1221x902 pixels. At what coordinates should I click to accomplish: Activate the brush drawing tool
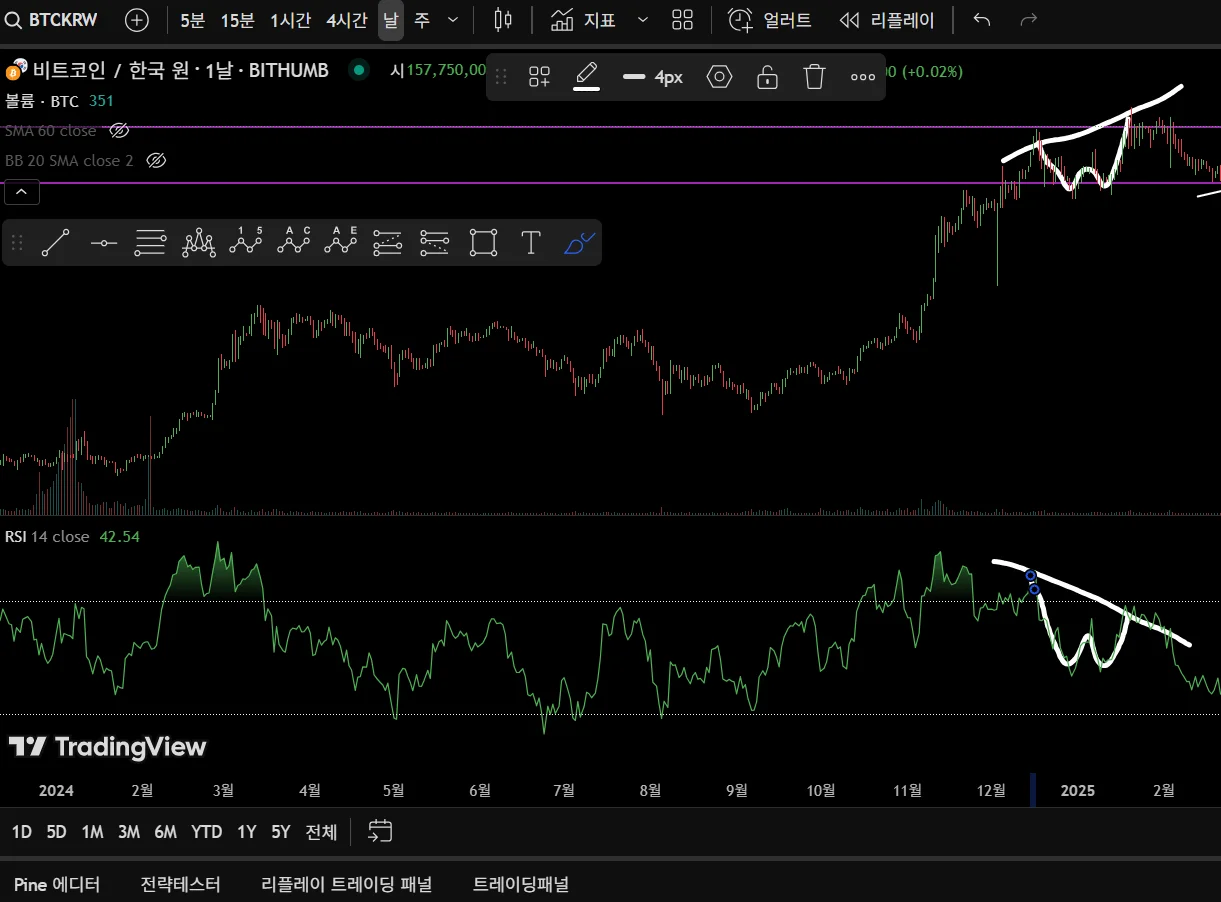point(579,243)
